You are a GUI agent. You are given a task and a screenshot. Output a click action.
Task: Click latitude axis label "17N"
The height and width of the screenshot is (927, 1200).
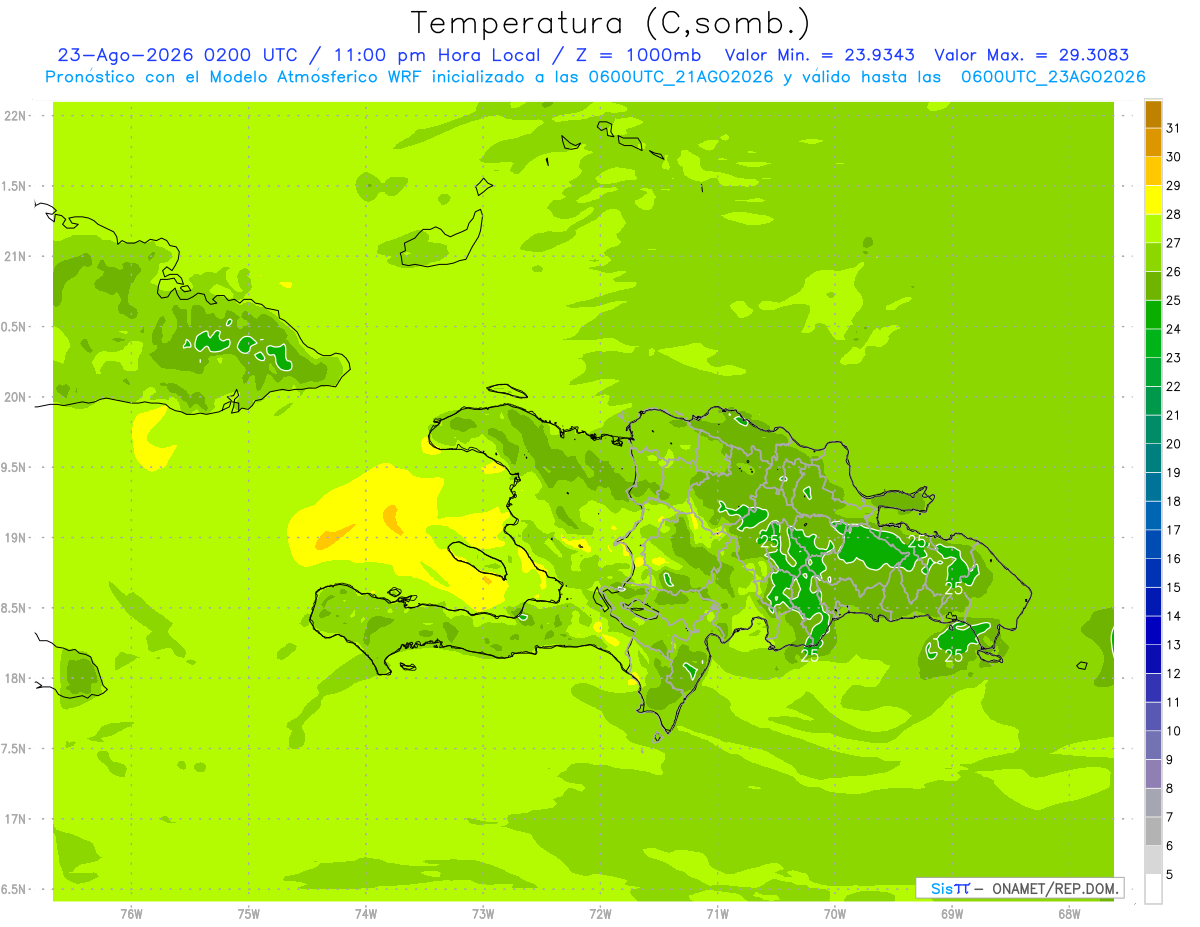[15, 820]
